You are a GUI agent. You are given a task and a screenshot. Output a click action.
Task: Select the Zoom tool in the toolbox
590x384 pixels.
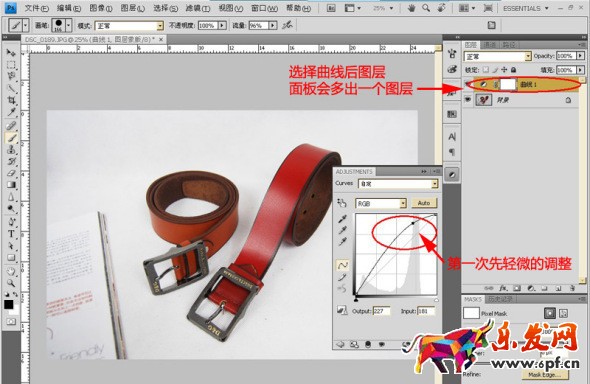tap(11, 283)
